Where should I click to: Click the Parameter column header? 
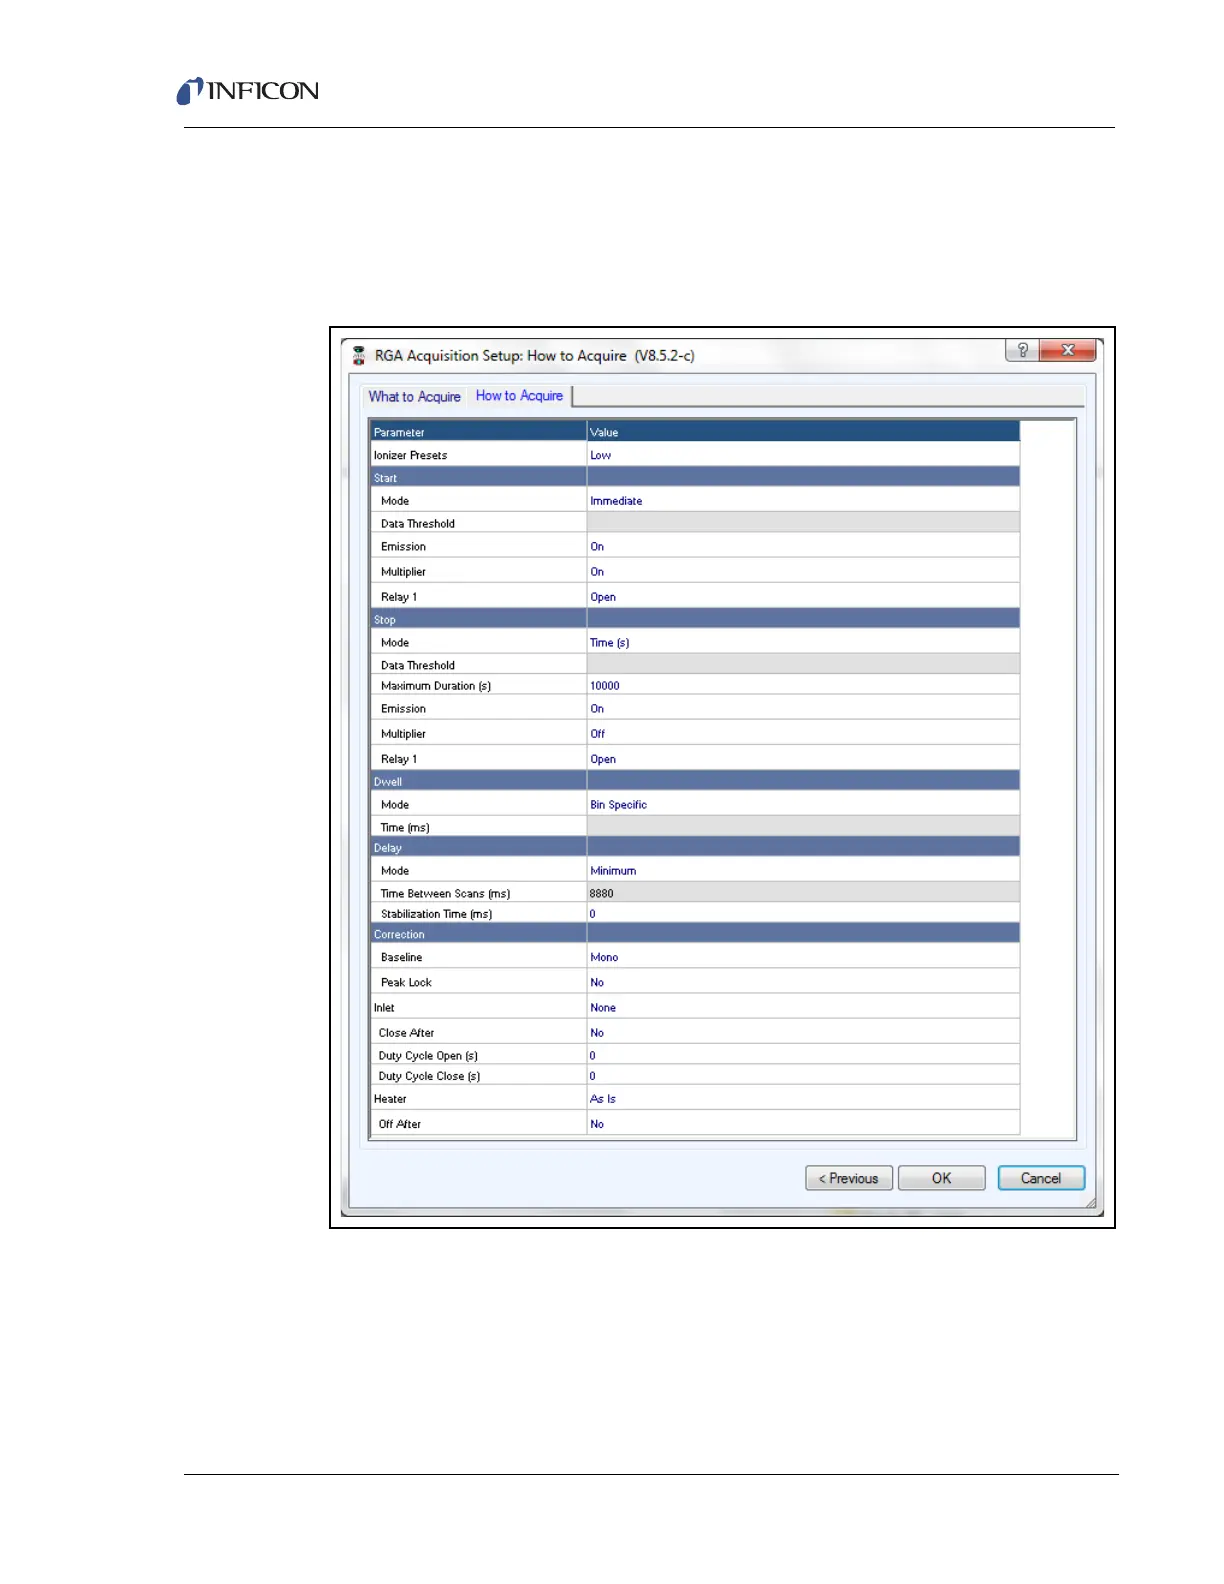coord(478,432)
